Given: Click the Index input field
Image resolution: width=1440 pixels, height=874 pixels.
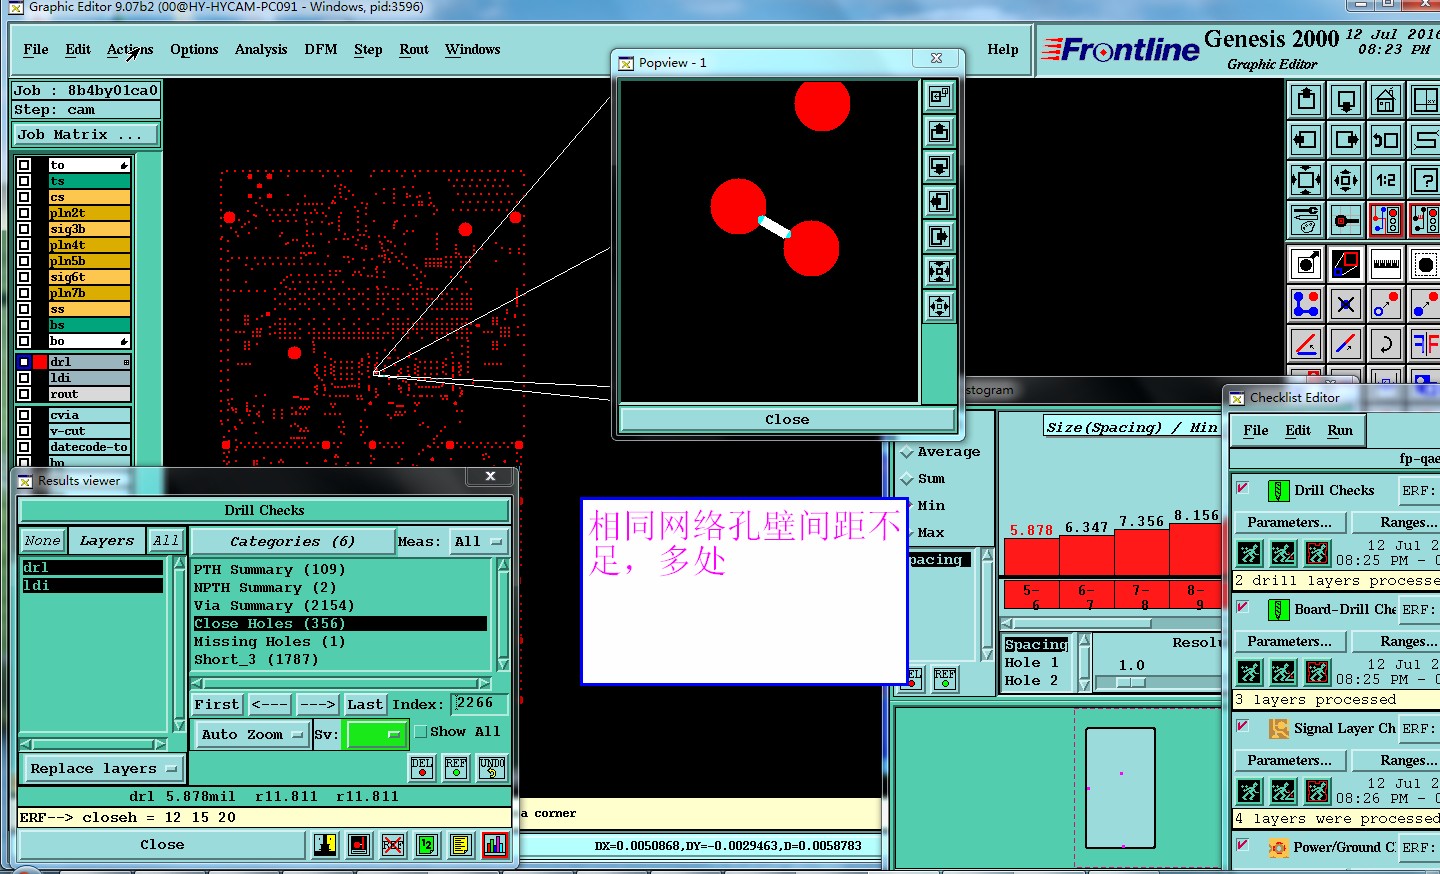Looking at the screenshot, I should click(480, 704).
